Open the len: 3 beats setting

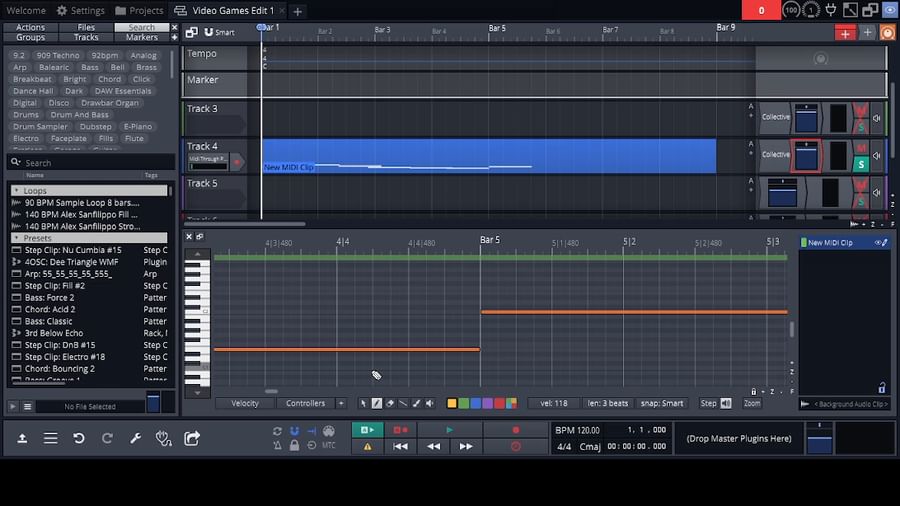(607, 403)
